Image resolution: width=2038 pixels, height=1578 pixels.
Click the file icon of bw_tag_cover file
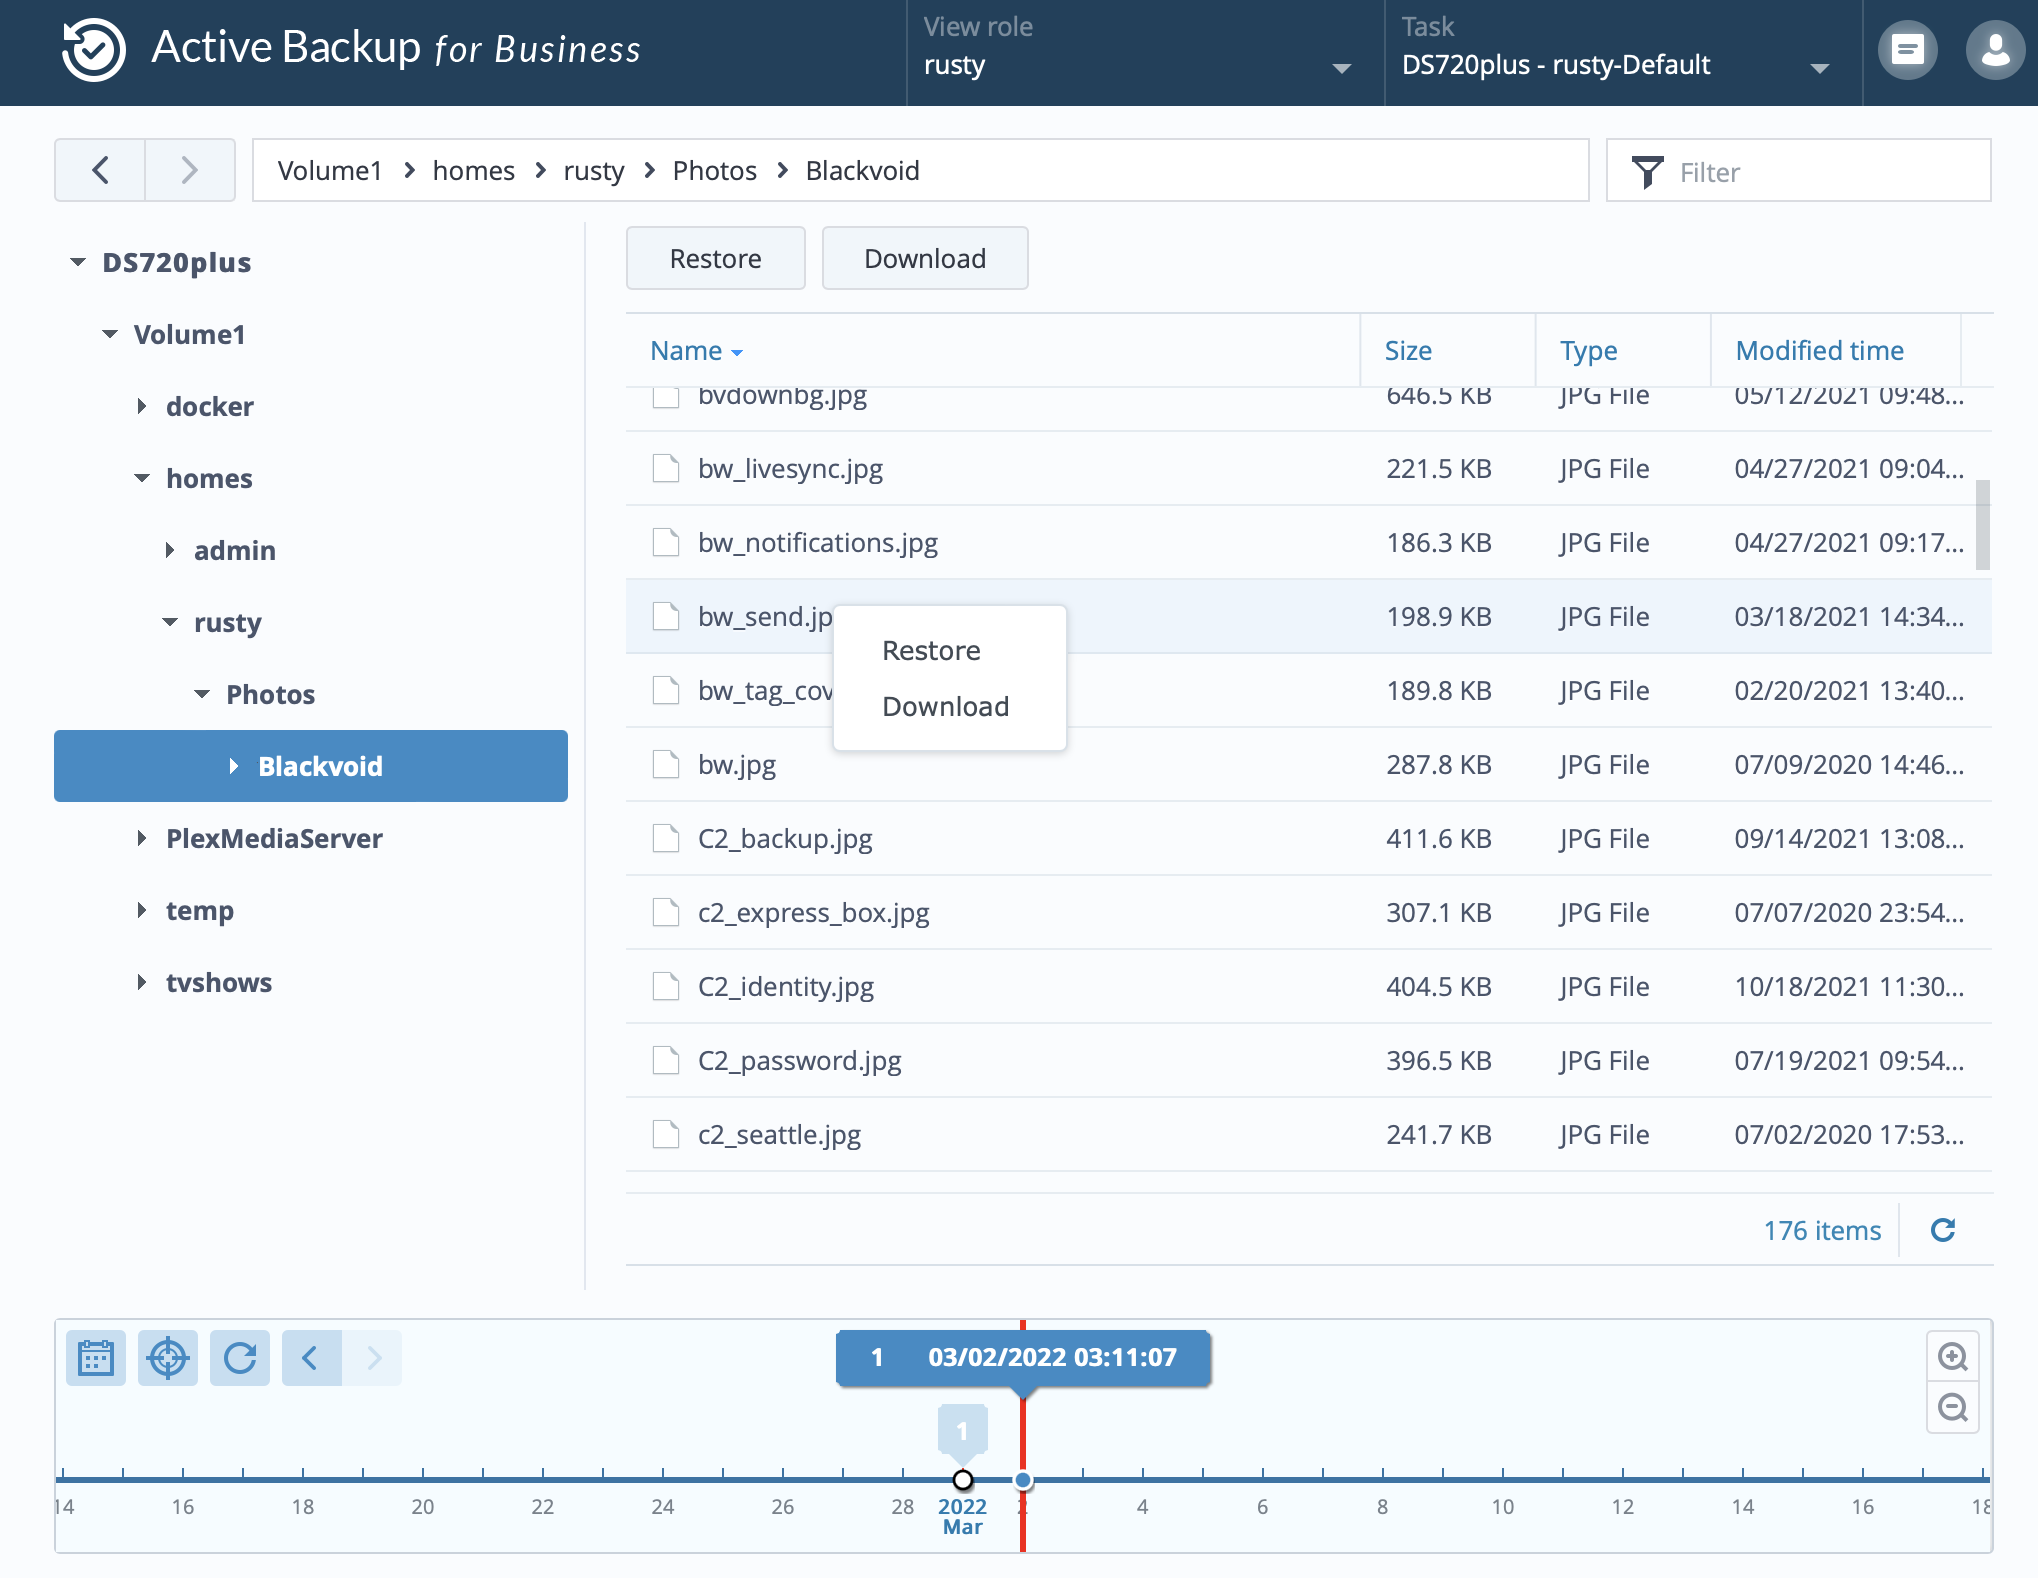(x=666, y=690)
